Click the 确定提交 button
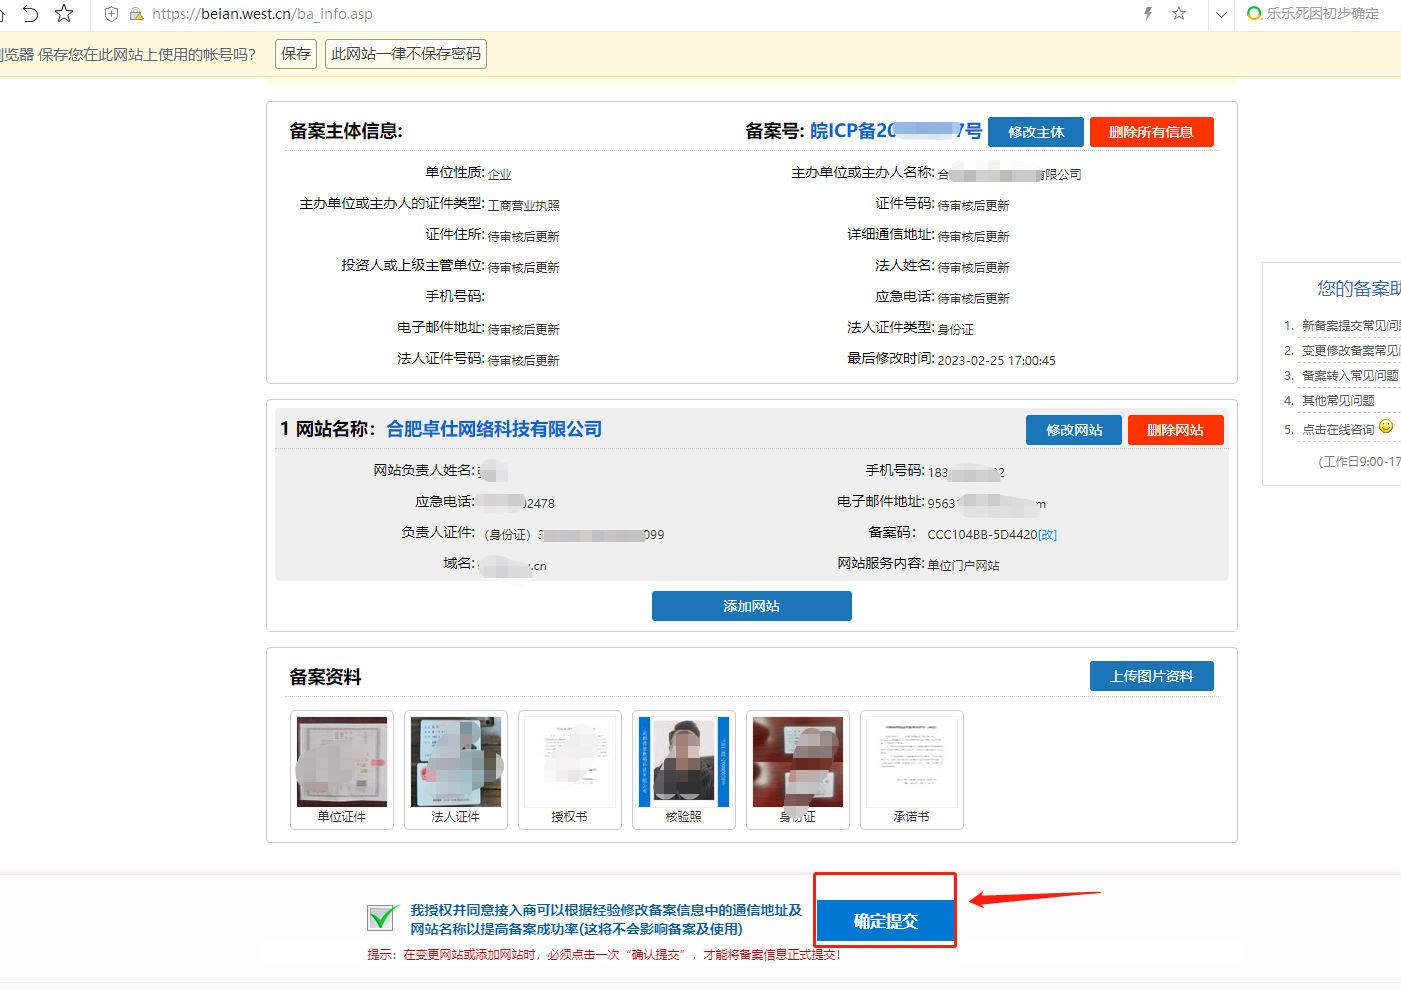The width and height of the screenshot is (1401, 990). point(885,921)
